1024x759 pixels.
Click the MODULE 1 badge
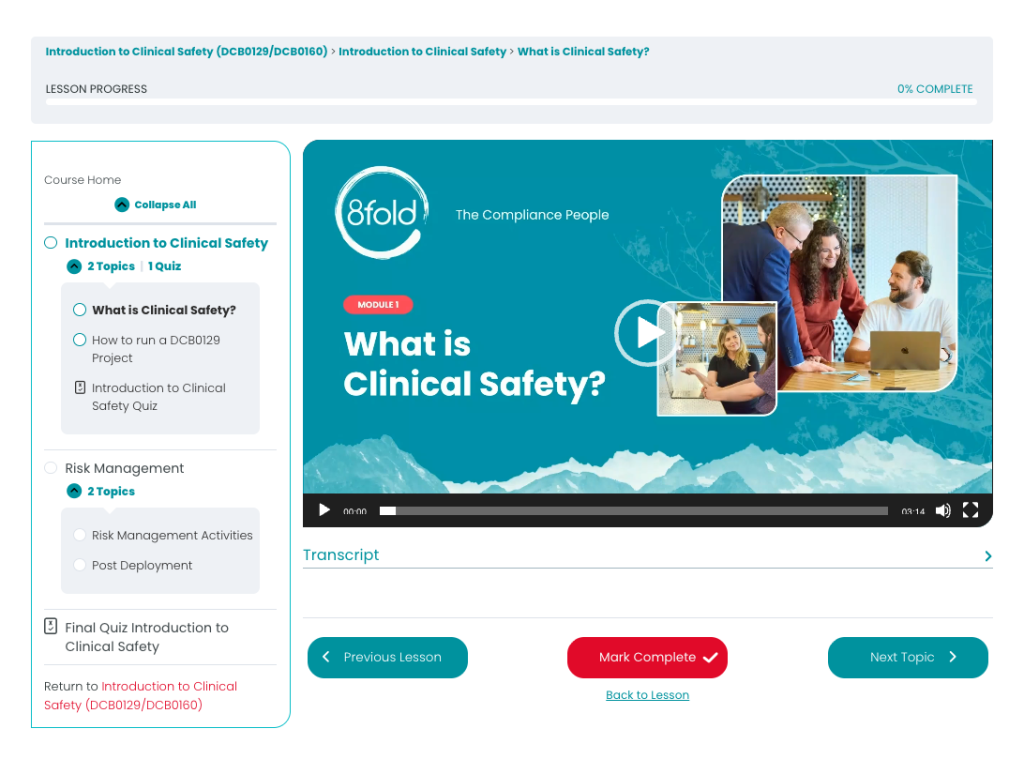pos(378,304)
